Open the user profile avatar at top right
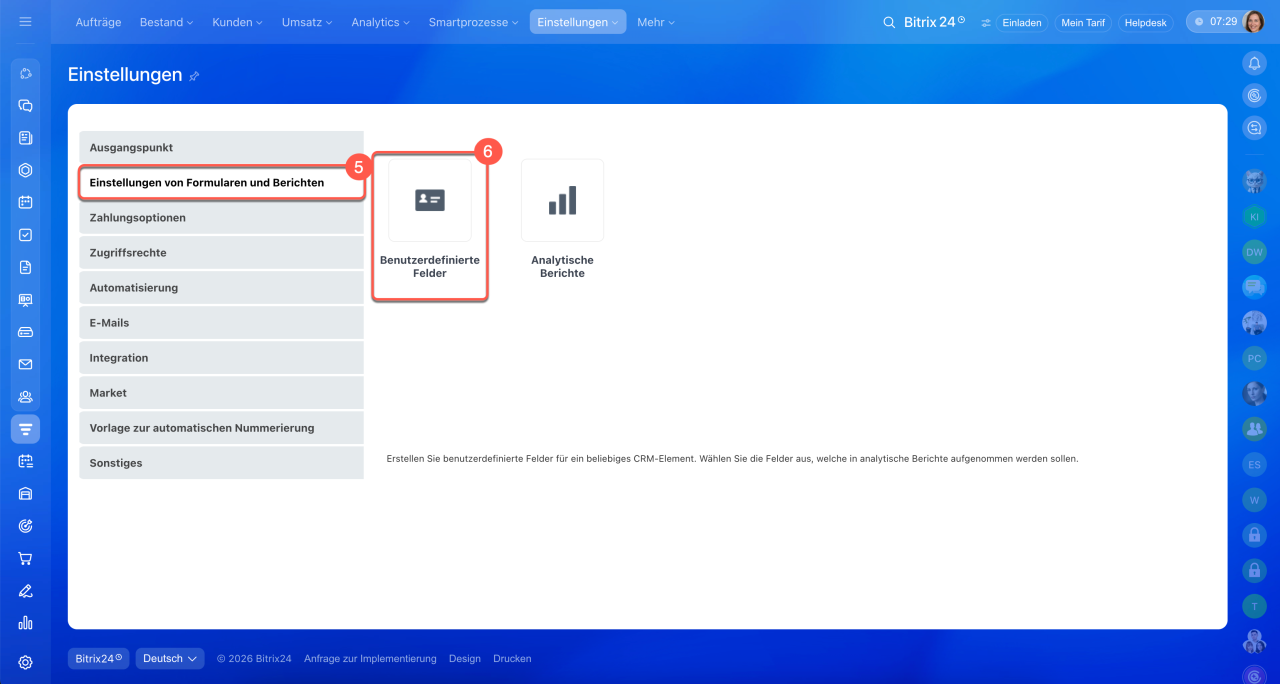The image size is (1280, 684). pos(1254,21)
